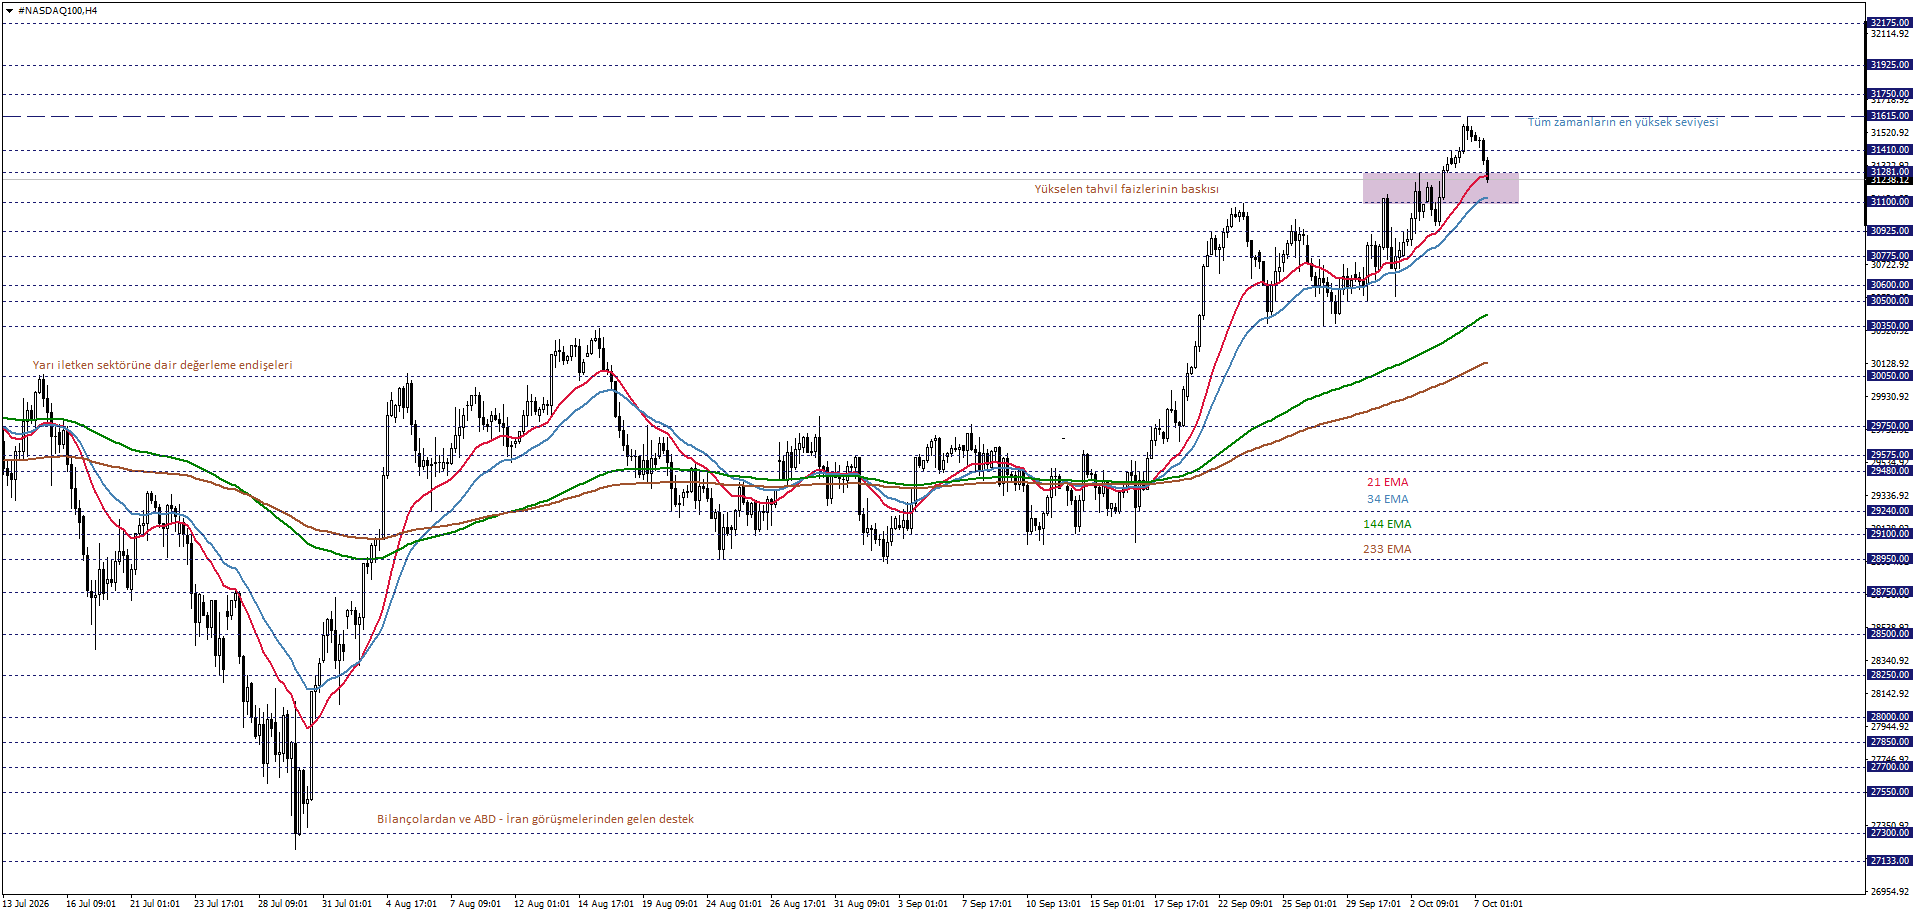Screen dimensions: 1916x915
Task: Click the 17 Sep 17:01 time label
Action: pos(1181,904)
